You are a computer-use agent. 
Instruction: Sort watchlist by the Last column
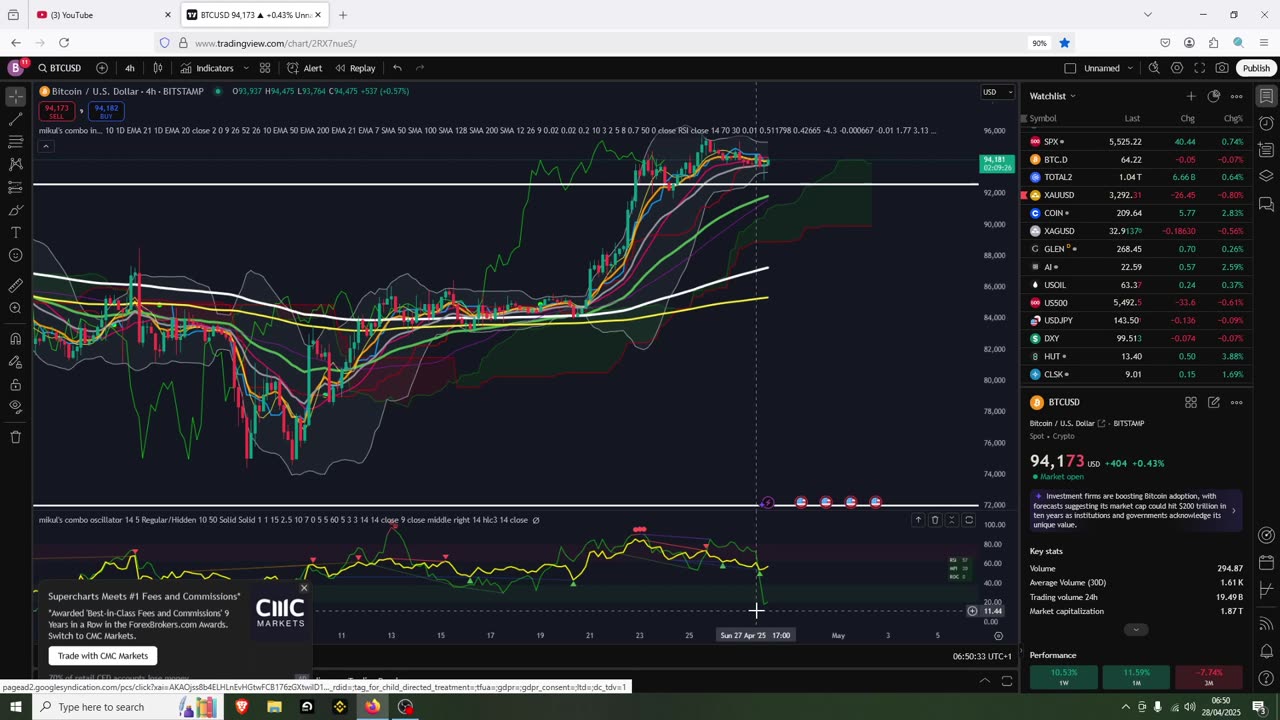tap(1132, 118)
